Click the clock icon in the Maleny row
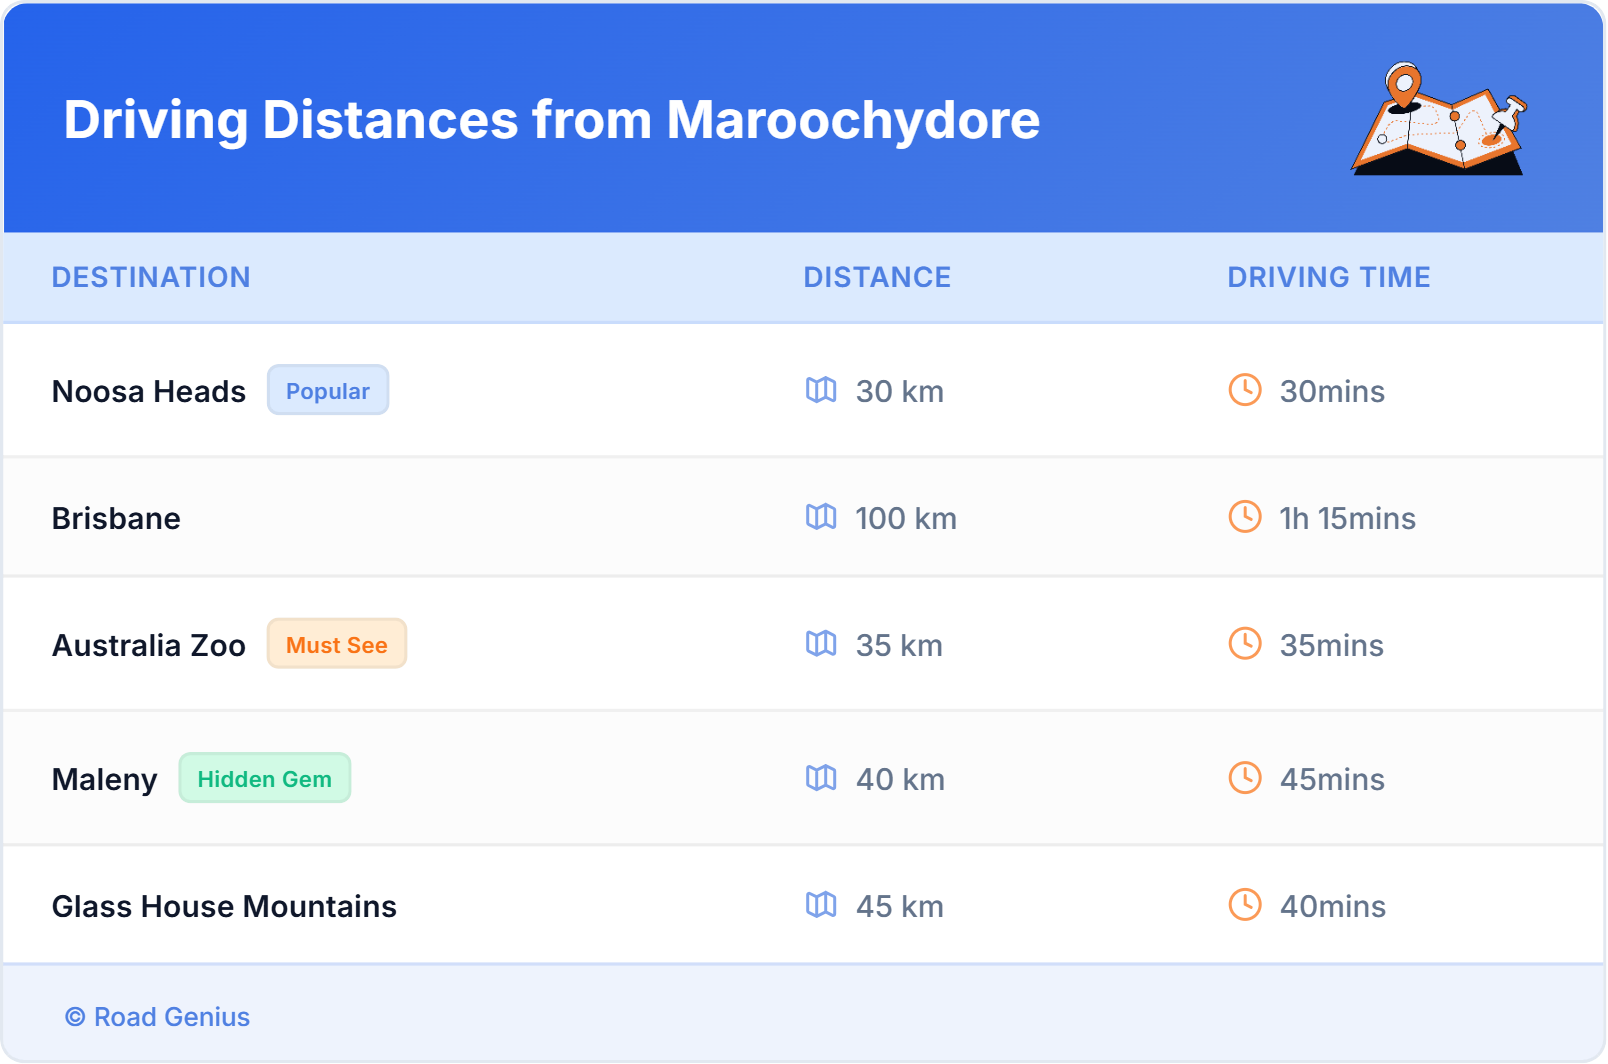The width and height of the screenshot is (1608, 1064). click(x=1244, y=779)
